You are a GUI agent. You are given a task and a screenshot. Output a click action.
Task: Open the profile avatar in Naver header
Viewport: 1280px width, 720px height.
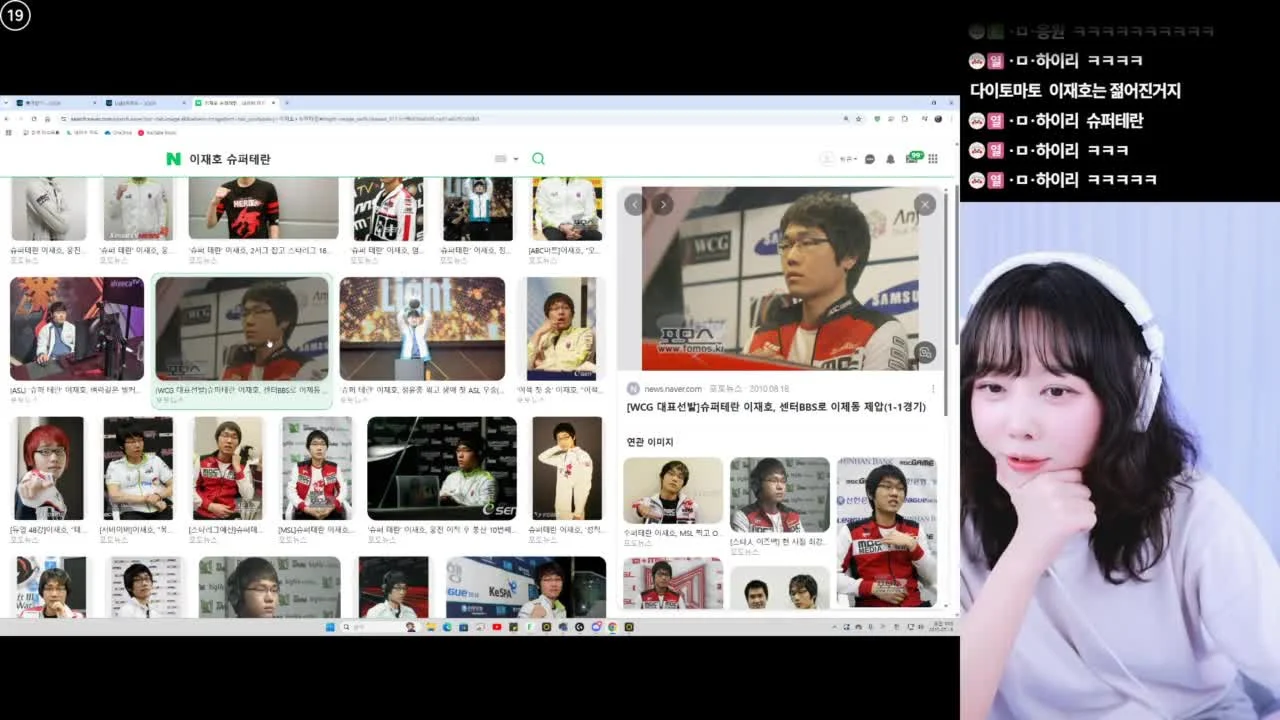click(827, 159)
